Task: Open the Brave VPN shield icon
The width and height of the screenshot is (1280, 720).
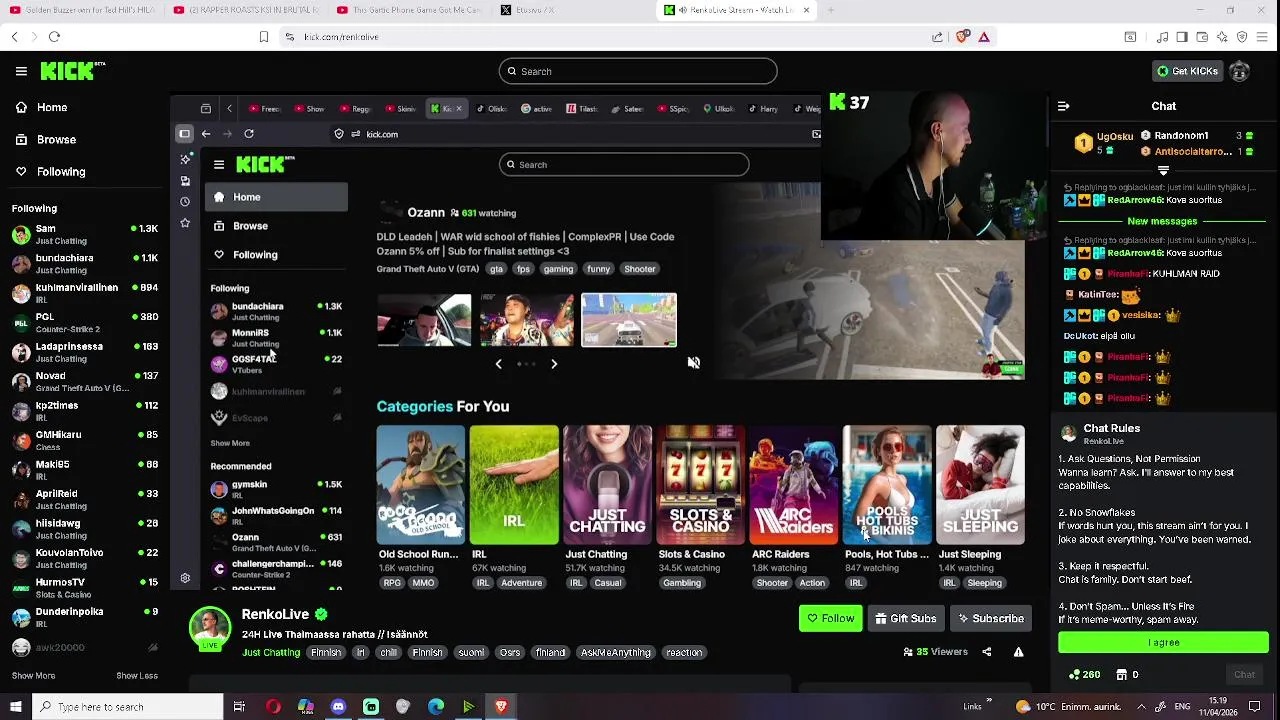Action: pyautogui.click(x=1242, y=37)
